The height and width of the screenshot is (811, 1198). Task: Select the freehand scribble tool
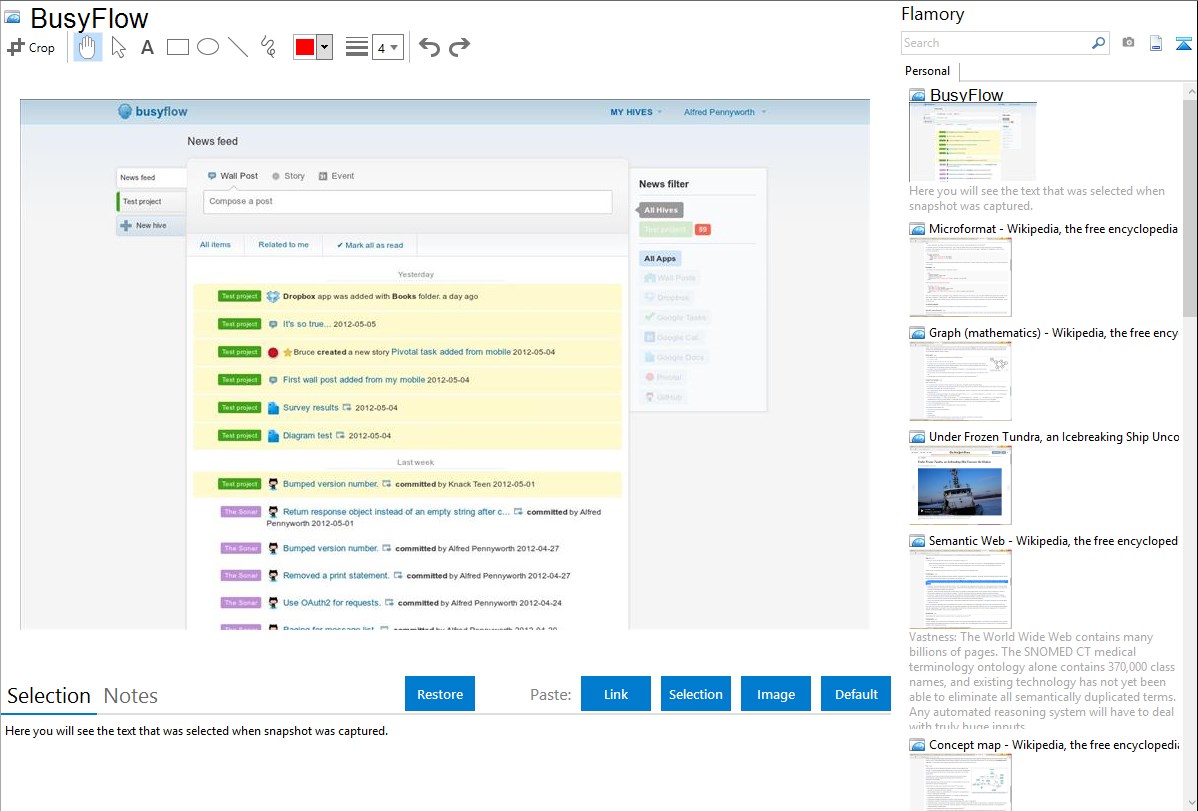coord(268,47)
